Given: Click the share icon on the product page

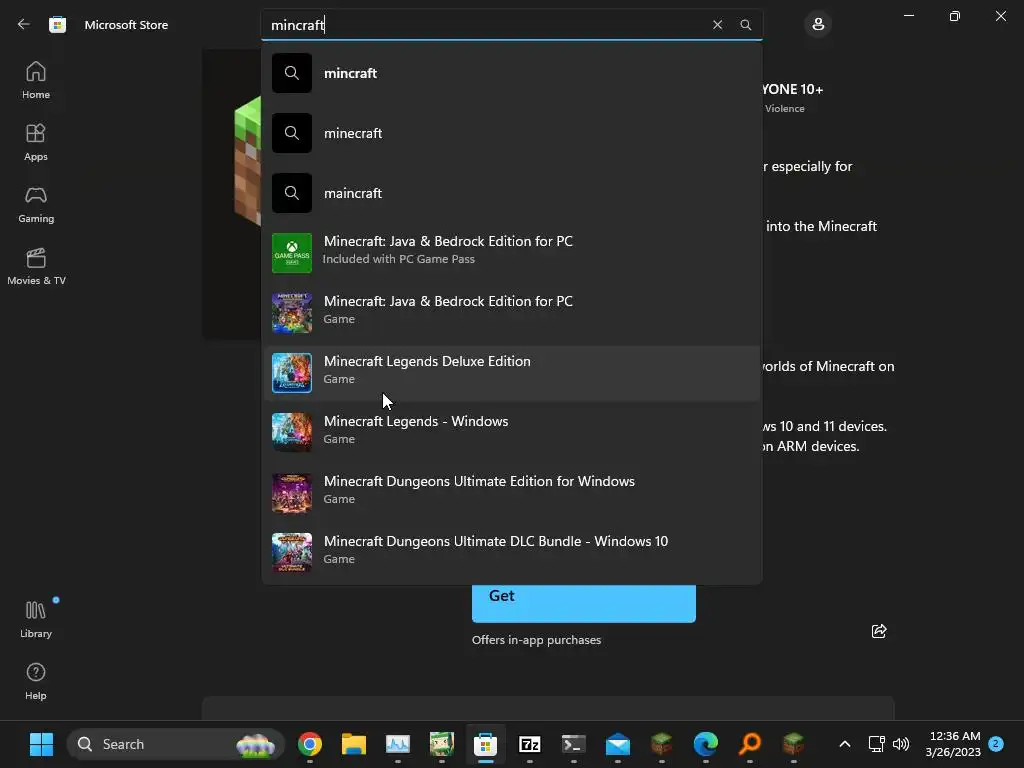Looking at the screenshot, I should tap(879, 631).
